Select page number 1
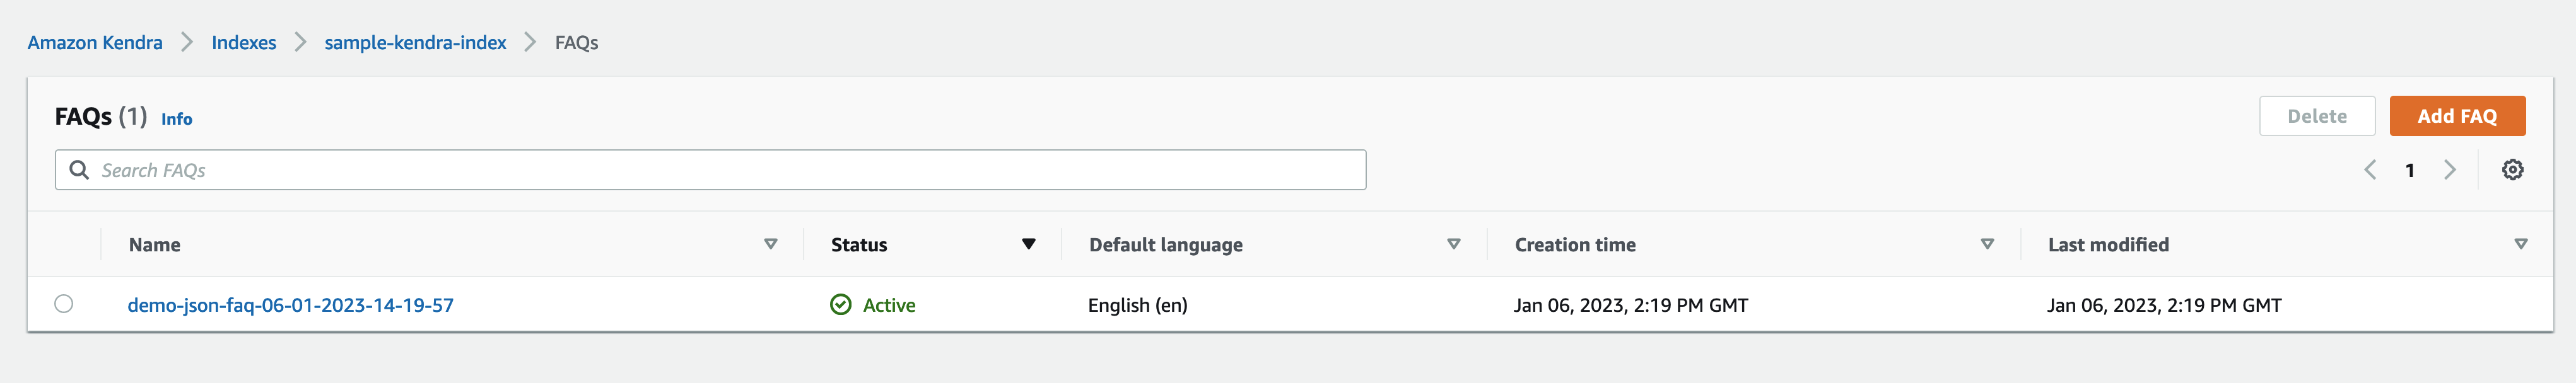This screenshot has width=2576, height=383. click(x=2410, y=171)
